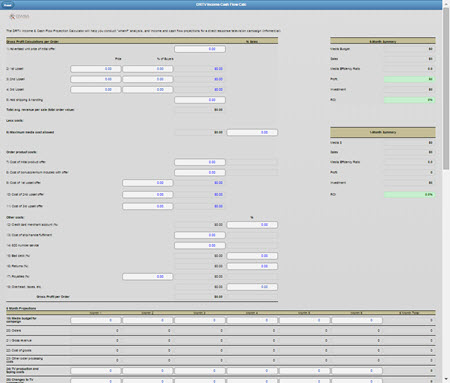This screenshot has width=450, height=383.
Task: Edit the cost of 3rd upsell offer field
Action: (x=148, y=206)
